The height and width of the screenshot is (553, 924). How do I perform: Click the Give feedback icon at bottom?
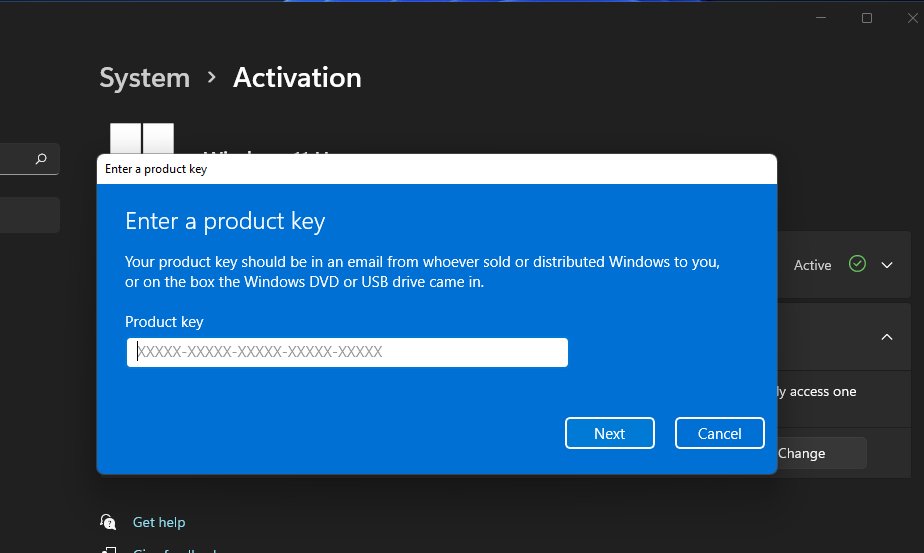[108, 549]
